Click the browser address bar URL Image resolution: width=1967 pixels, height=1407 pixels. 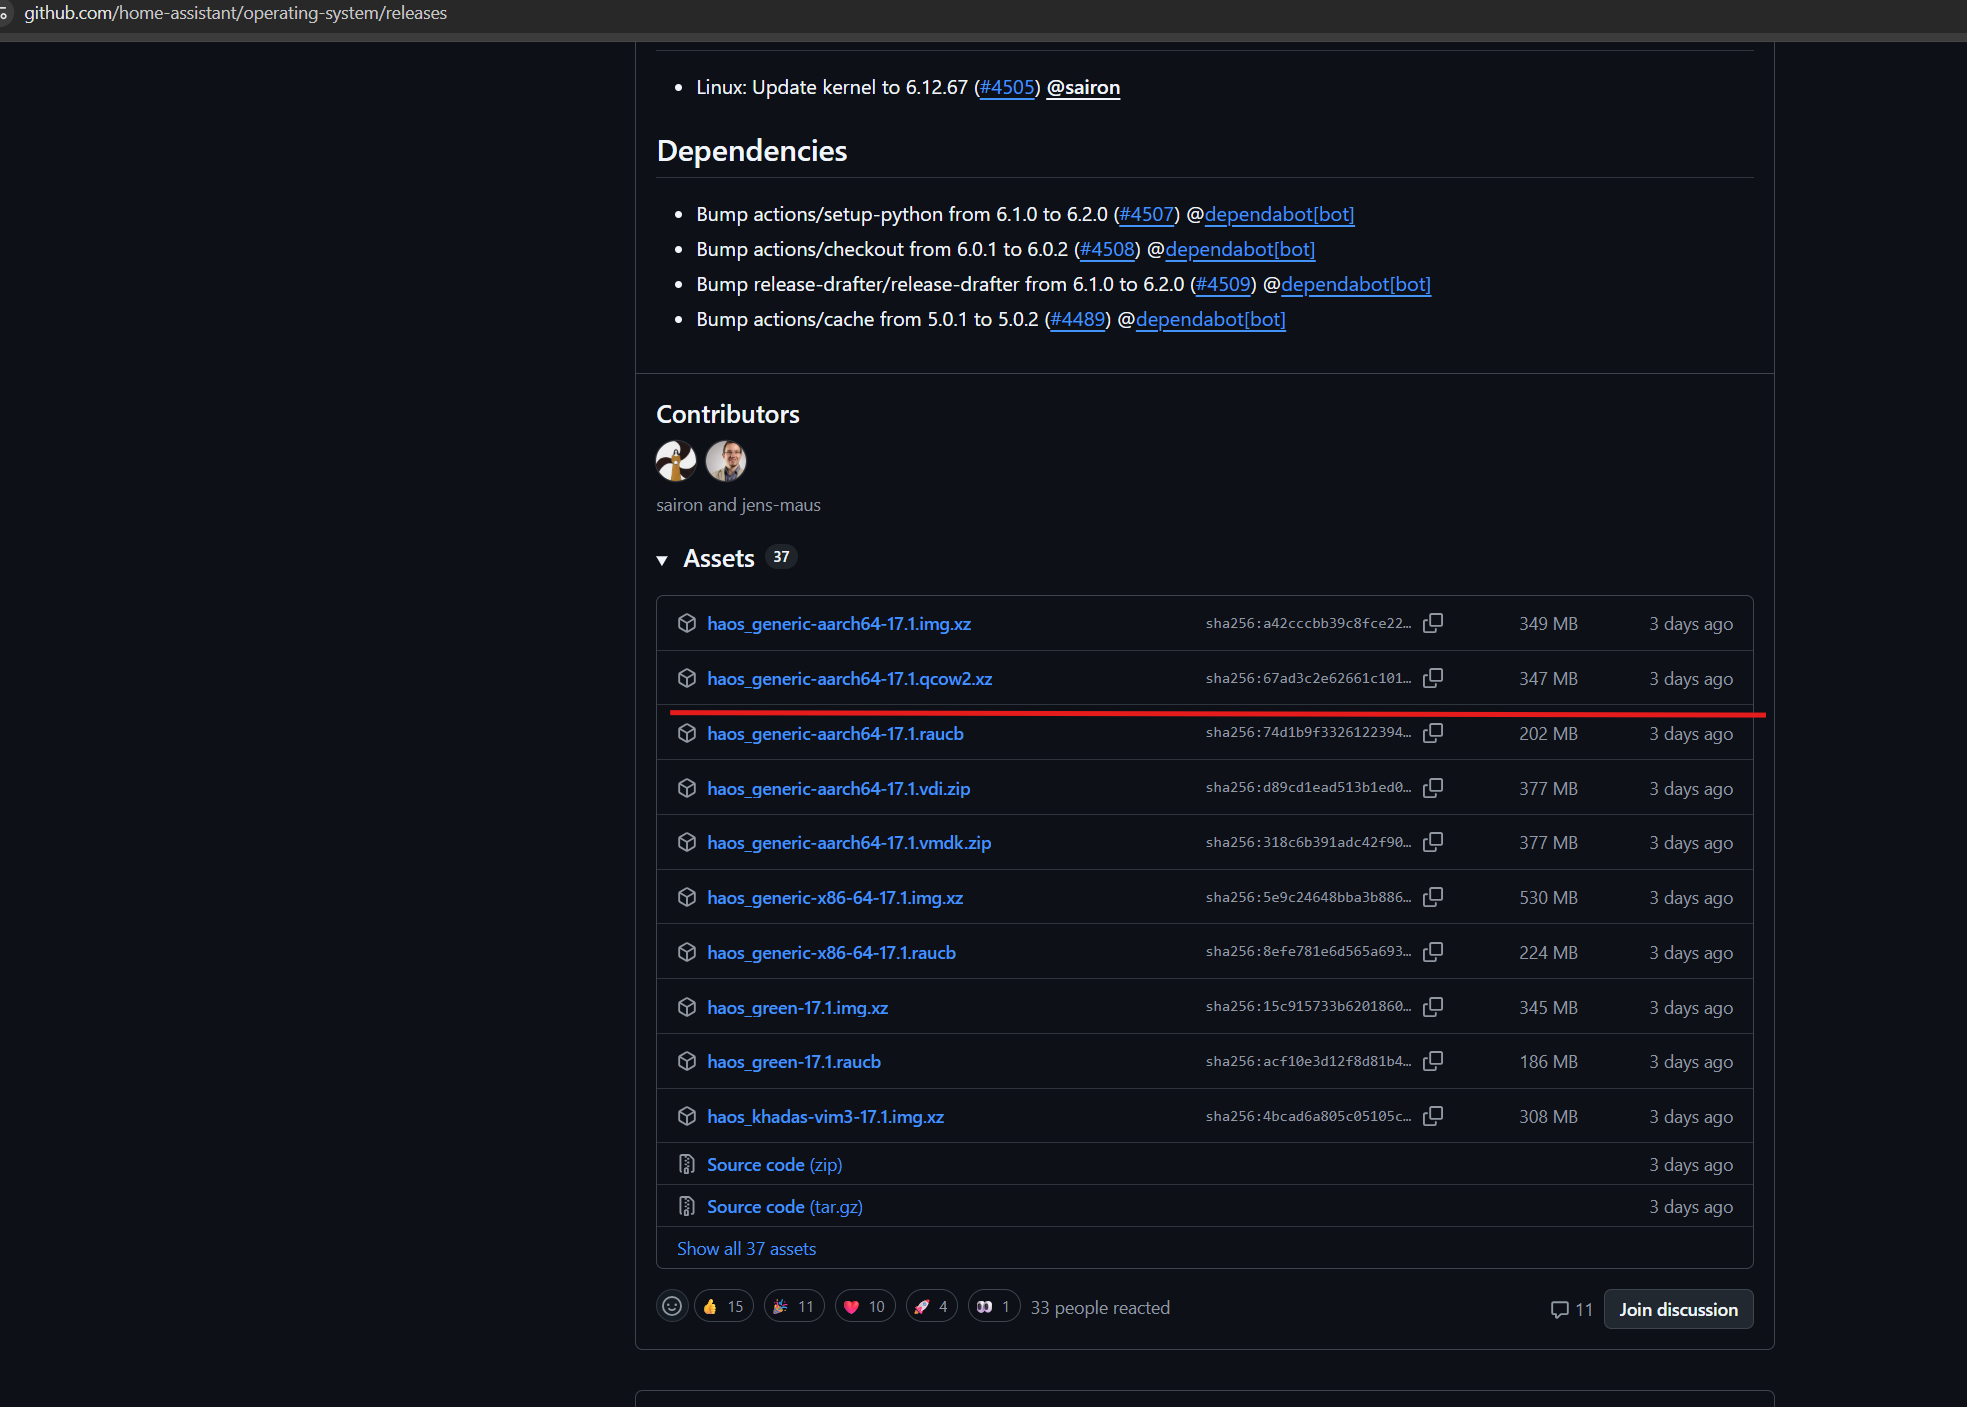pos(235,13)
